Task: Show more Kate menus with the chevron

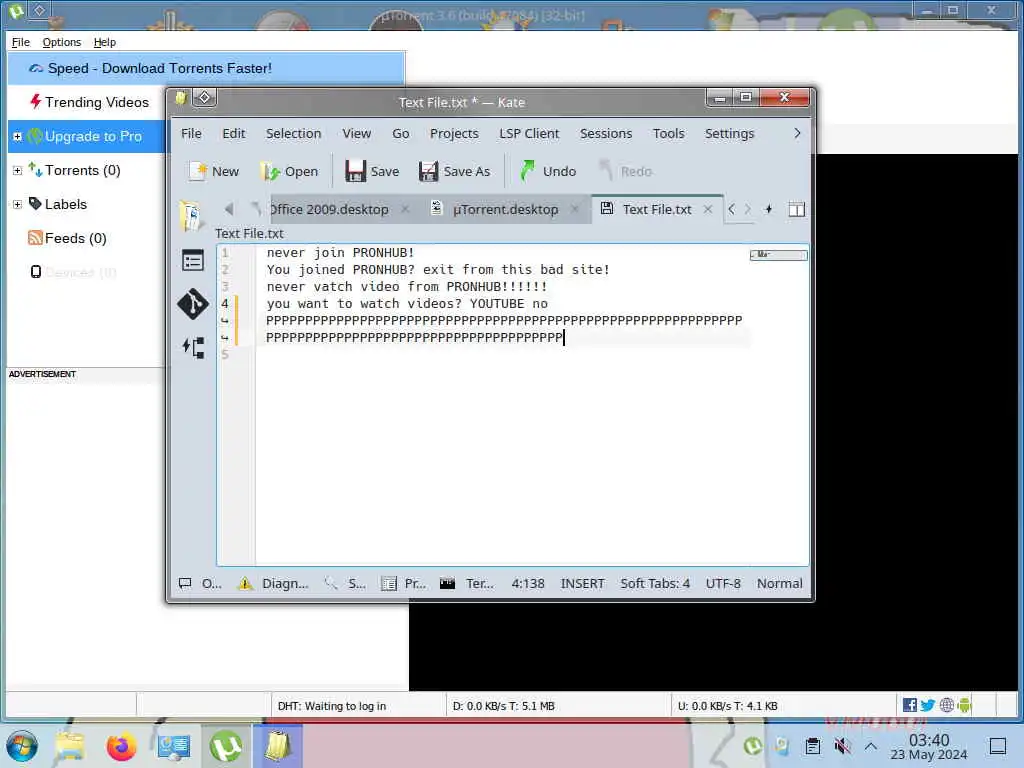Action: (797, 133)
